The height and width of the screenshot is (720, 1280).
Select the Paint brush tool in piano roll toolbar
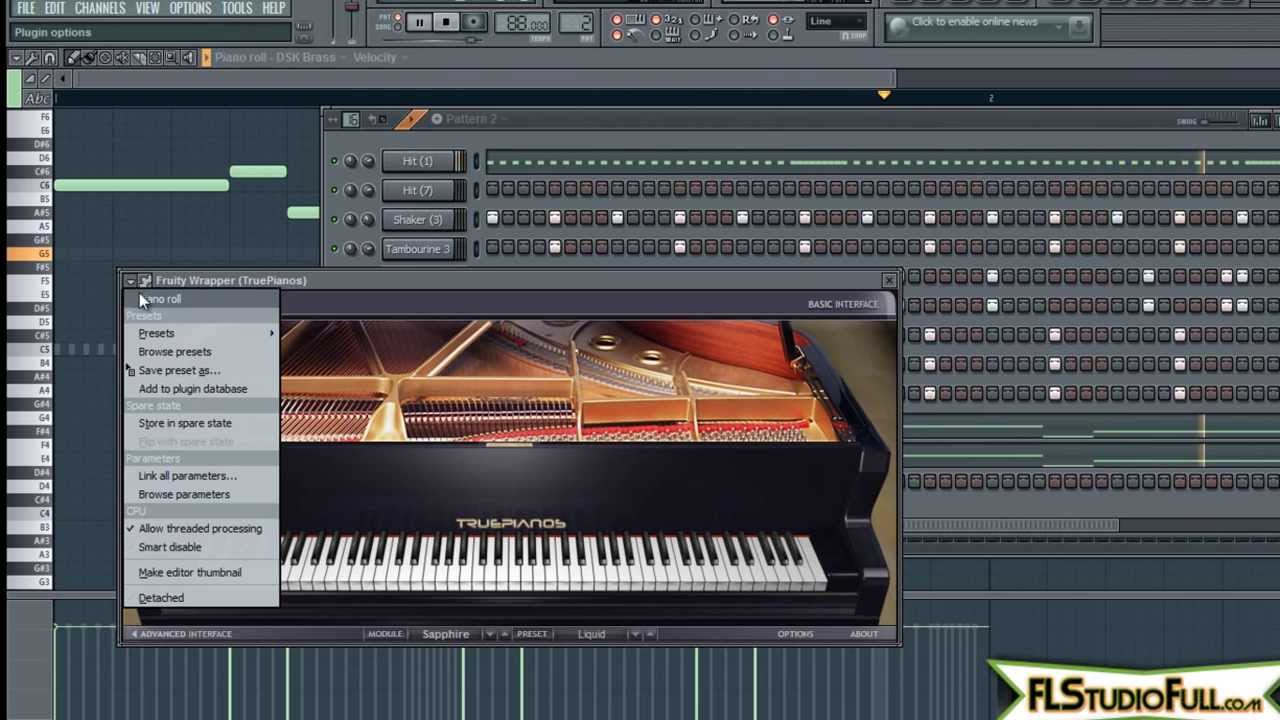[x=89, y=57]
